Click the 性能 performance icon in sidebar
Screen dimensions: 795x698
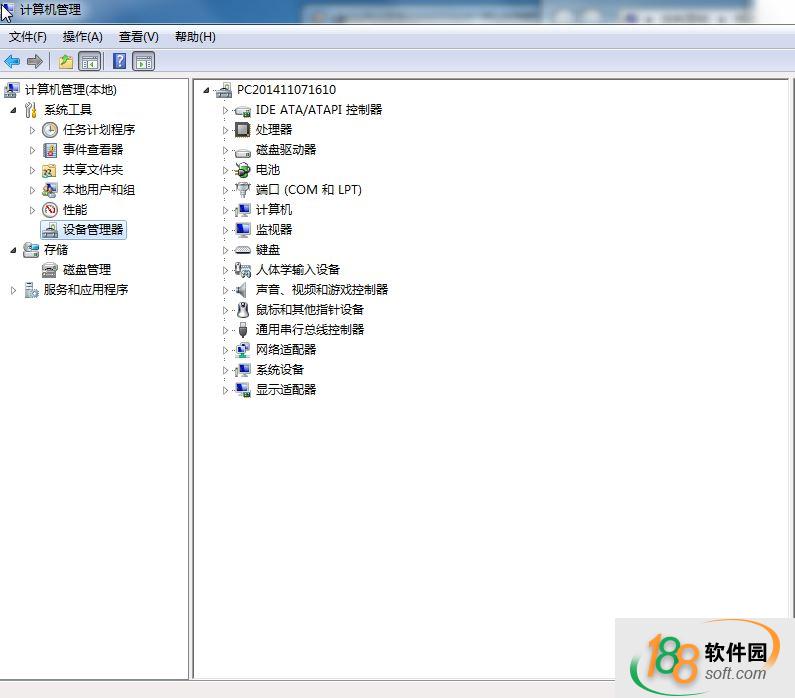click(x=49, y=210)
